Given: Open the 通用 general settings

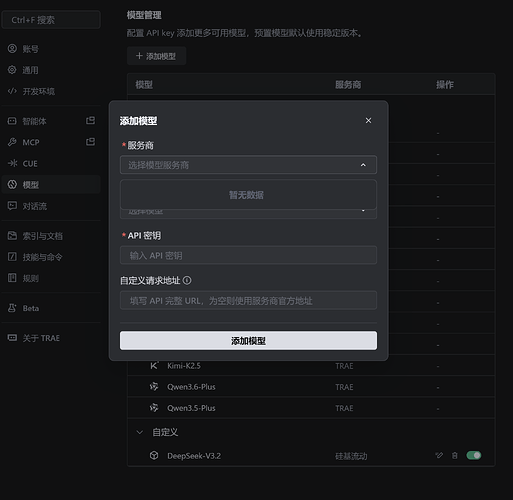Looking at the screenshot, I should [51, 70].
